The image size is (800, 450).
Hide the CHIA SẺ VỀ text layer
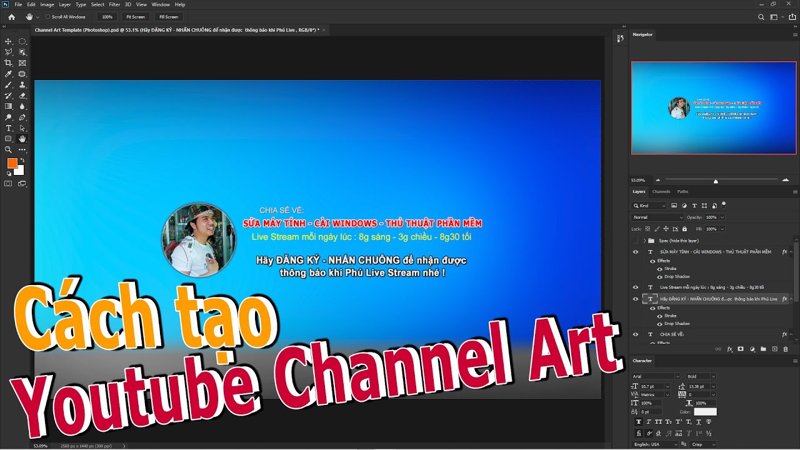[x=636, y=335]
